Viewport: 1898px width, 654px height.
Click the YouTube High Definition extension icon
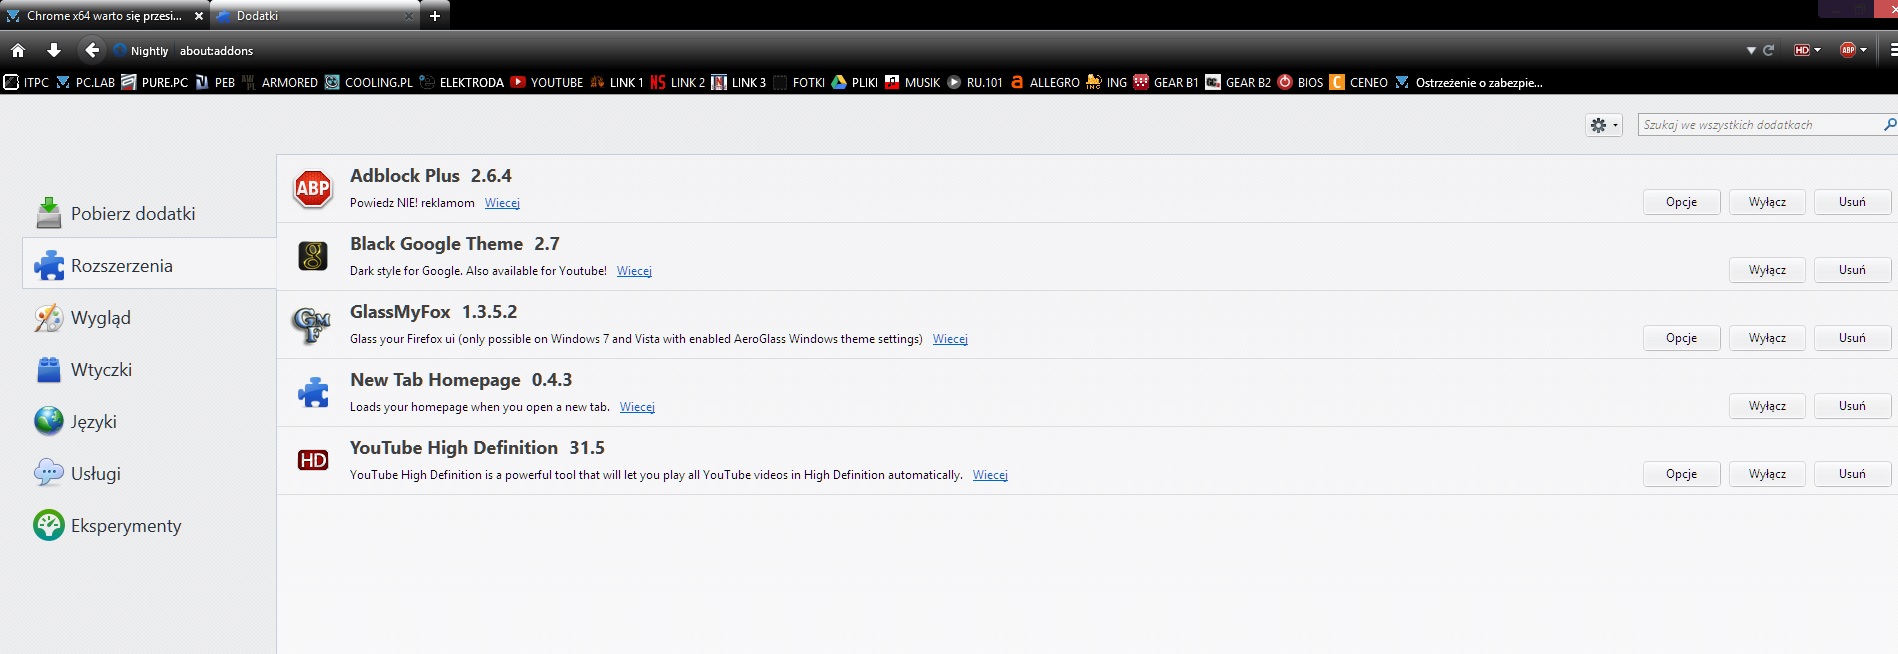(x=313, y=460)
